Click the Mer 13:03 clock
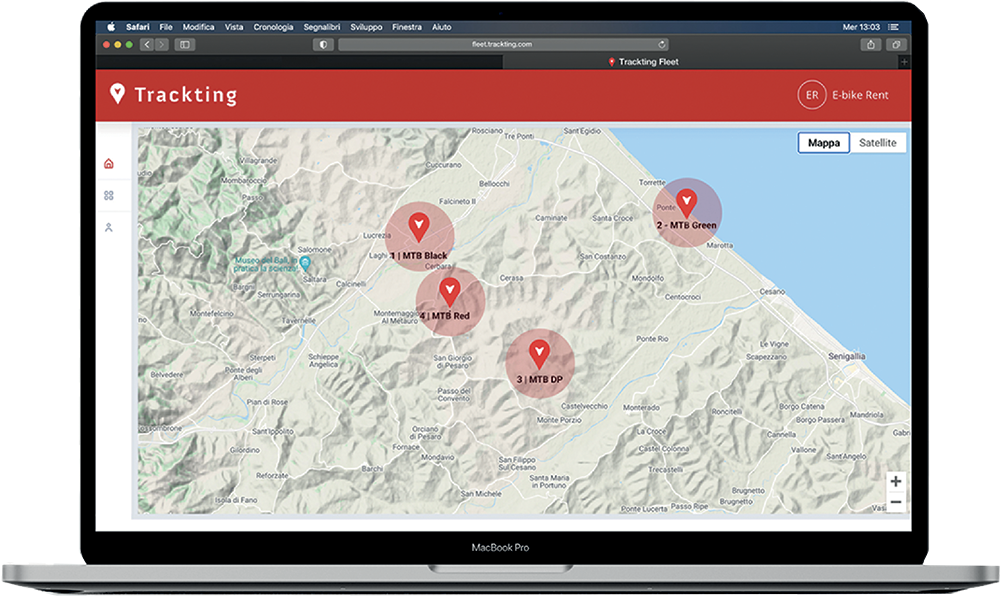The height and width of the screenshot is (596, 1000). coord(861,27)
